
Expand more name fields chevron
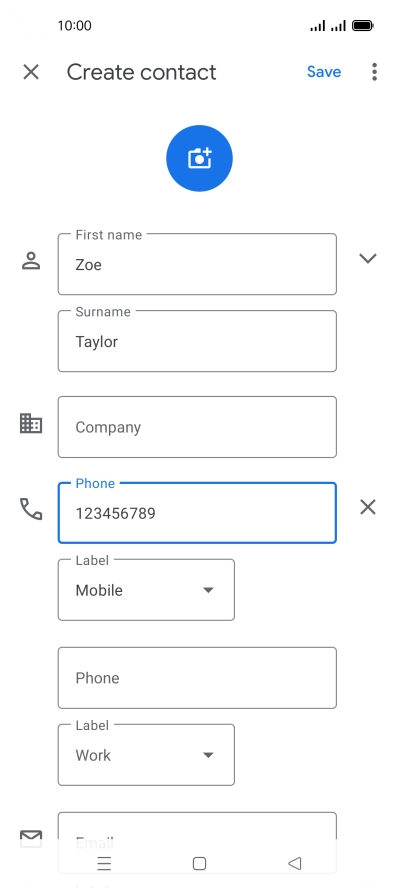tap(368, 258)
